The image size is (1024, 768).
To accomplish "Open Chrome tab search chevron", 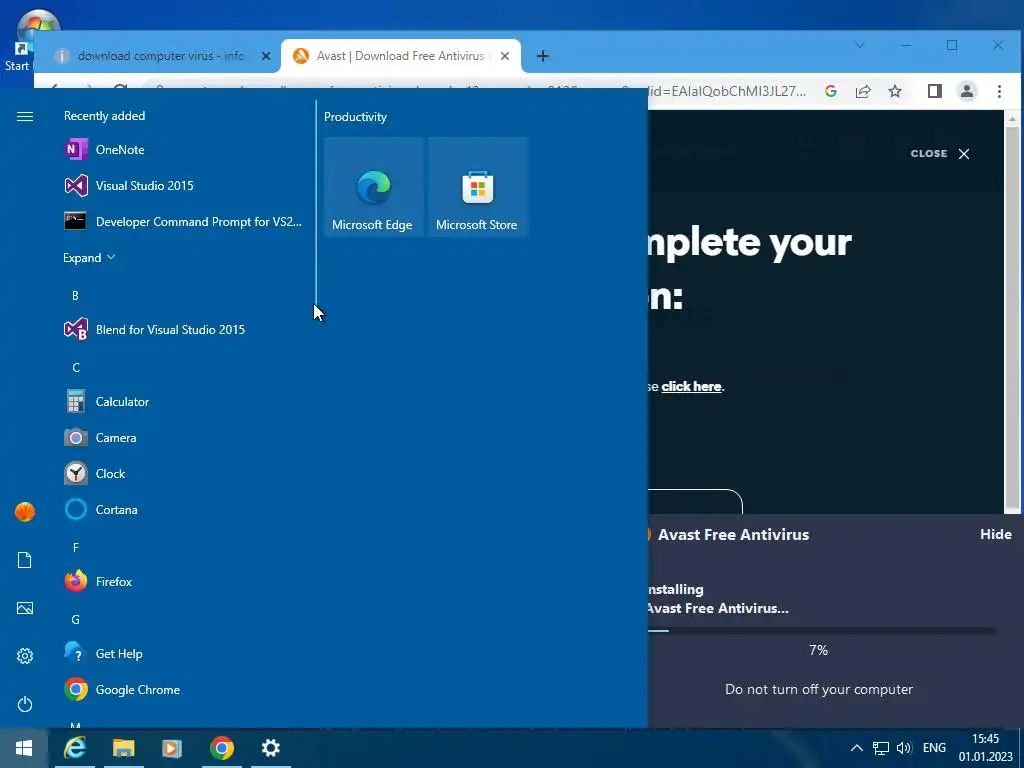I will (860, 45).
